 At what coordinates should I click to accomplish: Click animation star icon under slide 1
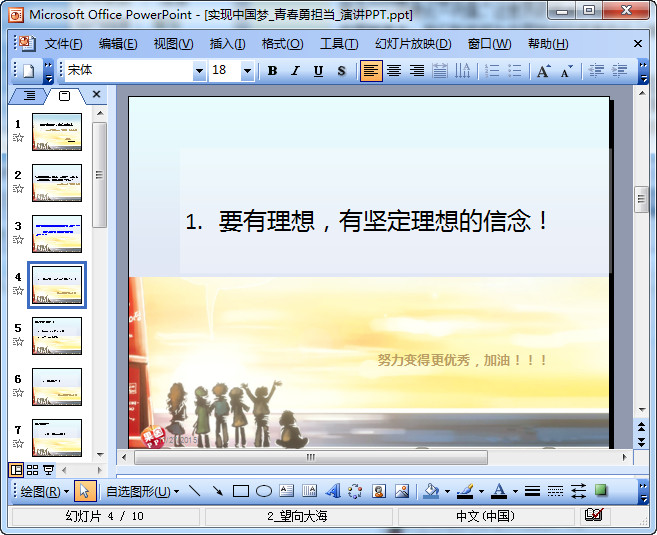coord(18,137)
